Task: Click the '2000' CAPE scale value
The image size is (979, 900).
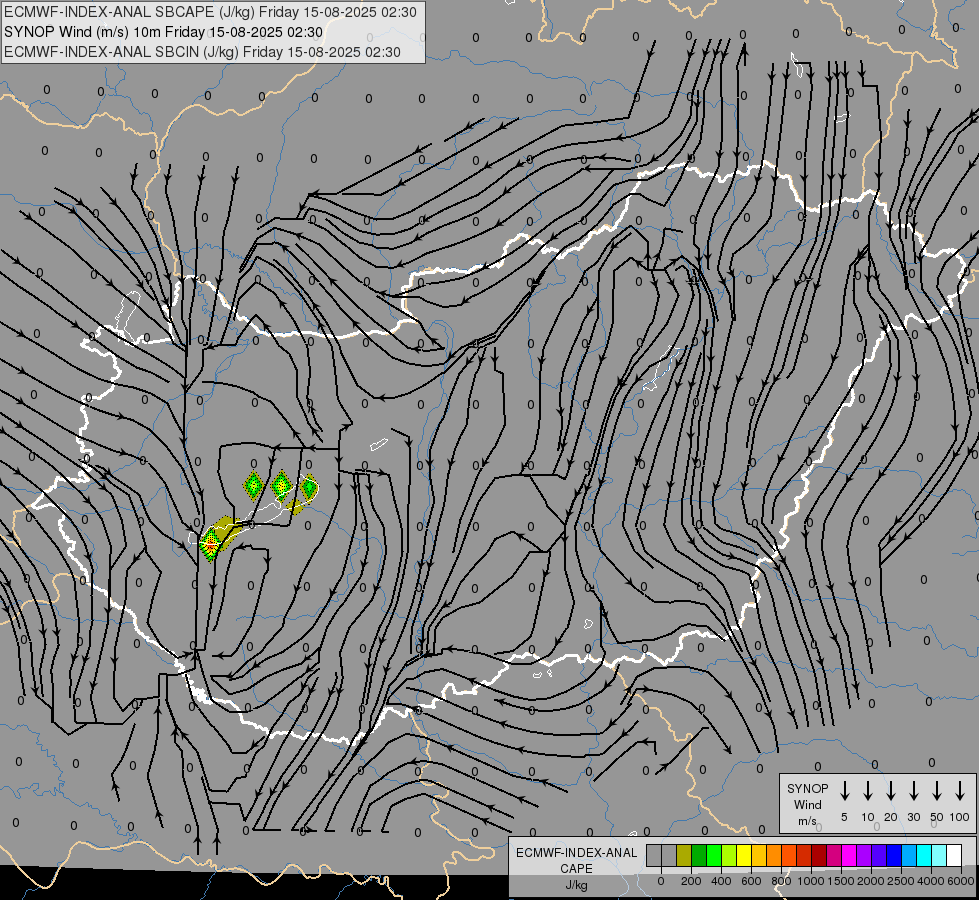Action: click(871, 881)
